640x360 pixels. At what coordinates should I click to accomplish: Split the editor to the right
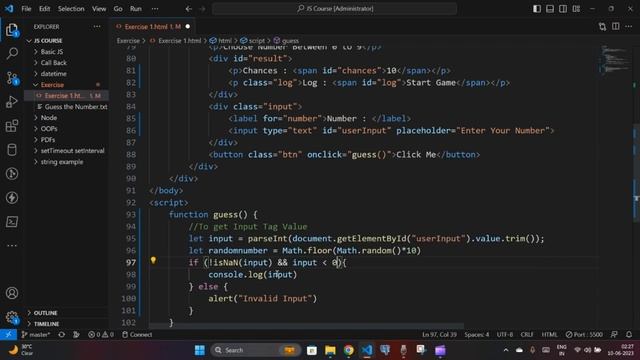tap(616, 27)
